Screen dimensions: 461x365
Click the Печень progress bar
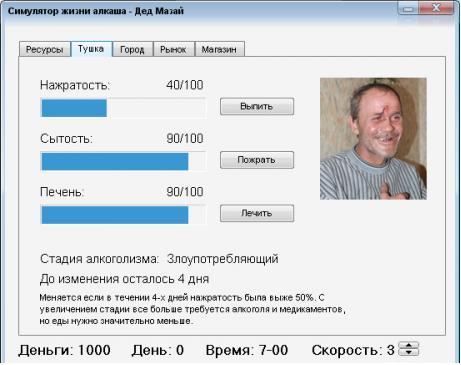point(123,215)
